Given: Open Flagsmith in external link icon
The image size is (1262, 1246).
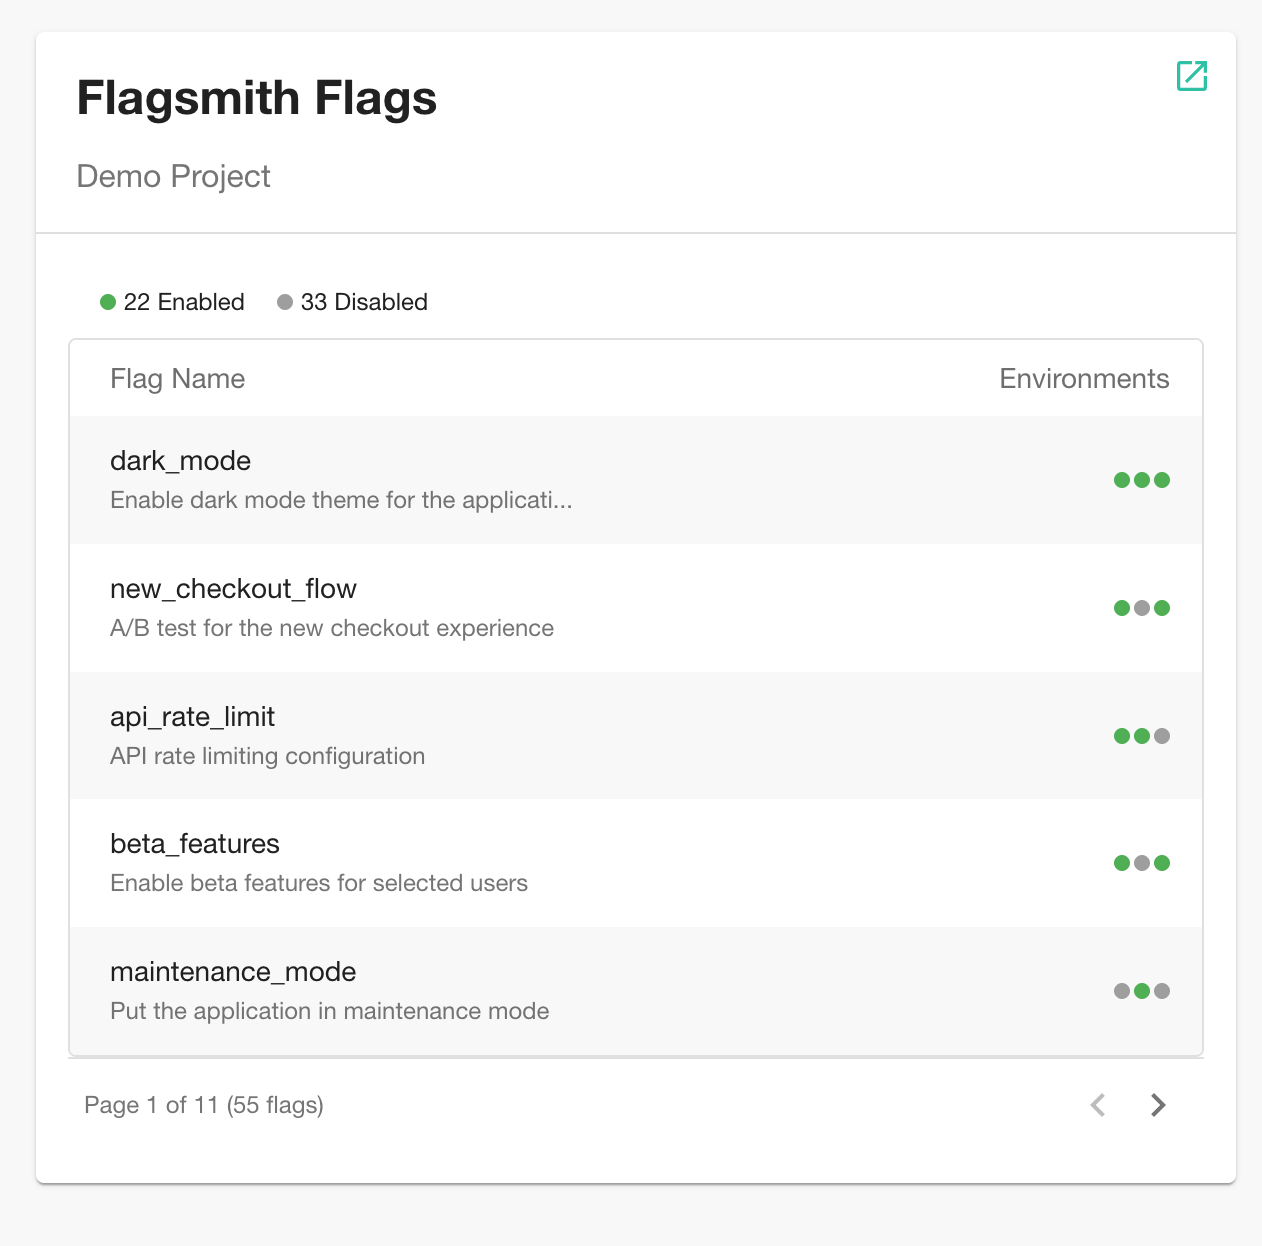Looking at the screenshot, I should pos(1191,76).
